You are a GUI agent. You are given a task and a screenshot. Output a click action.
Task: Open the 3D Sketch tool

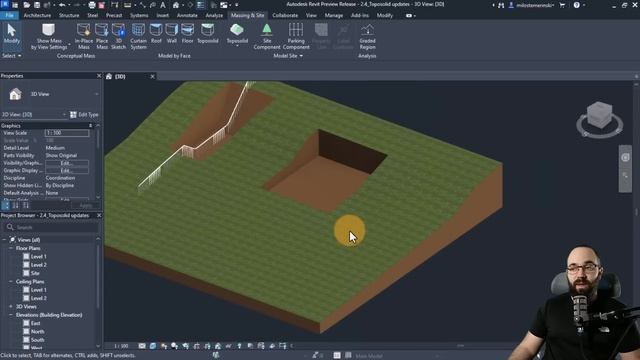(x=118, y=36)
